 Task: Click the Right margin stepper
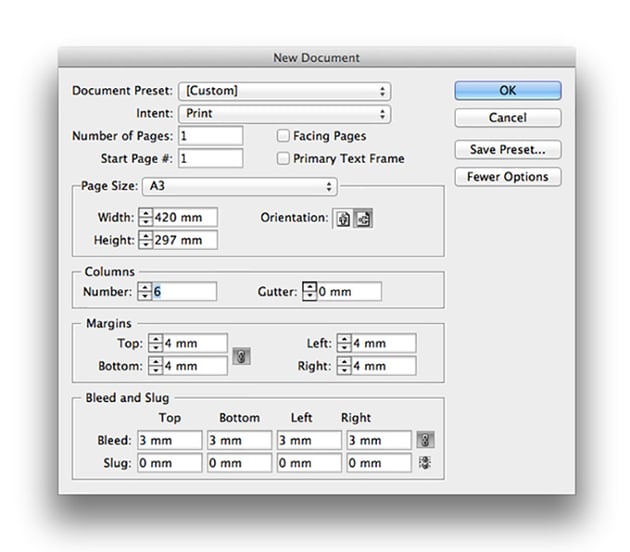coord(344,366)
